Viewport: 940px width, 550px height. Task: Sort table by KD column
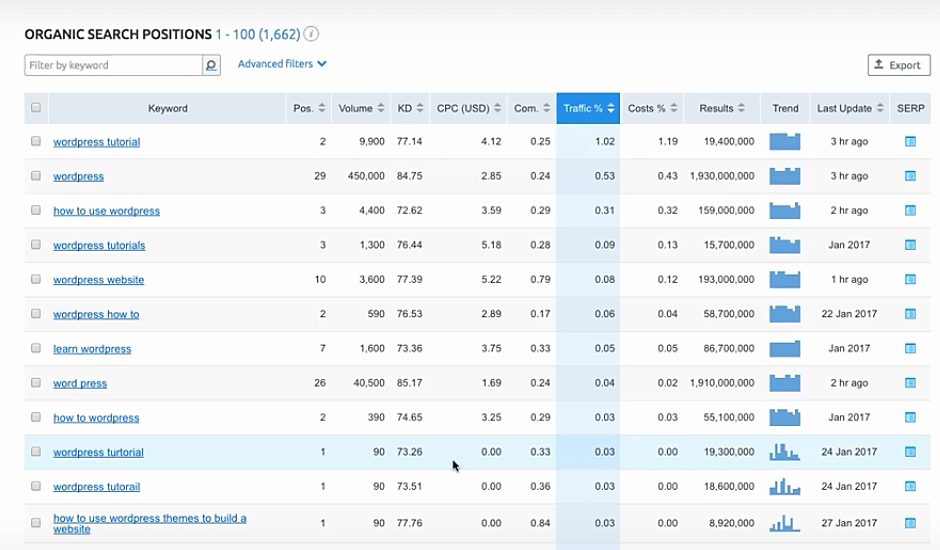coord(410,108)
